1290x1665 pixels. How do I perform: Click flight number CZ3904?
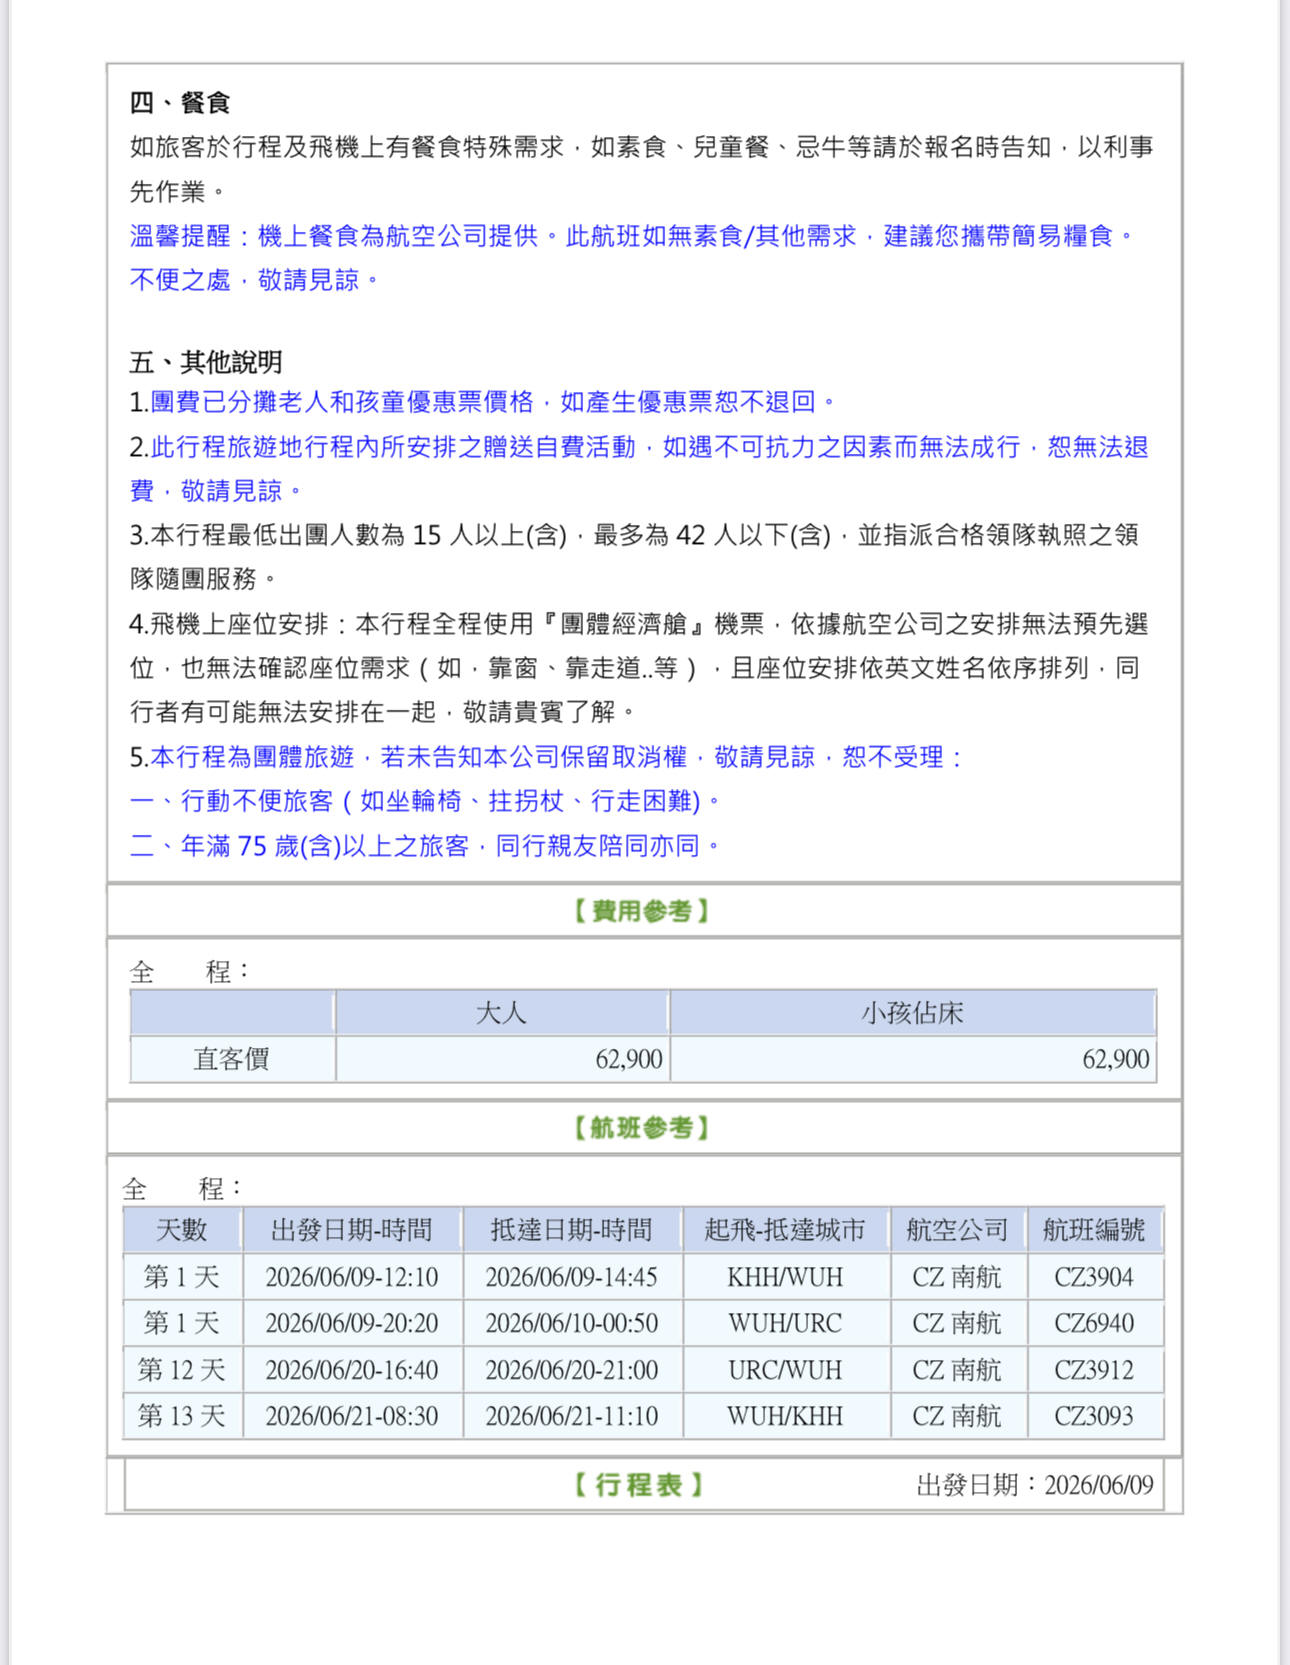click(1094, 1277)
